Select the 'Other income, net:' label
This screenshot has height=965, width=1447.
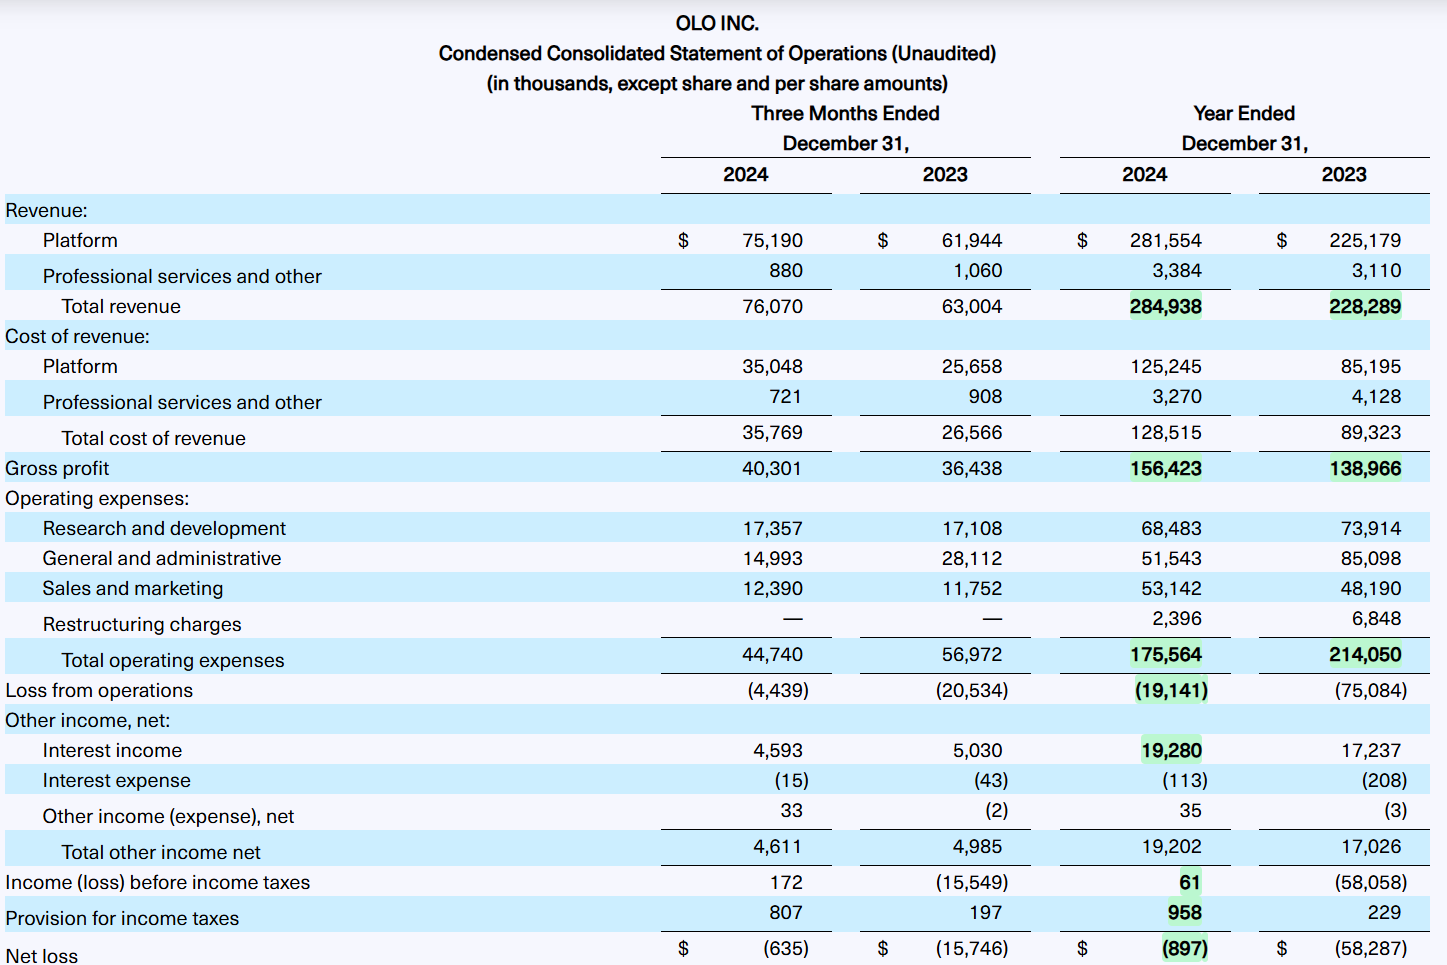(88, 720)
